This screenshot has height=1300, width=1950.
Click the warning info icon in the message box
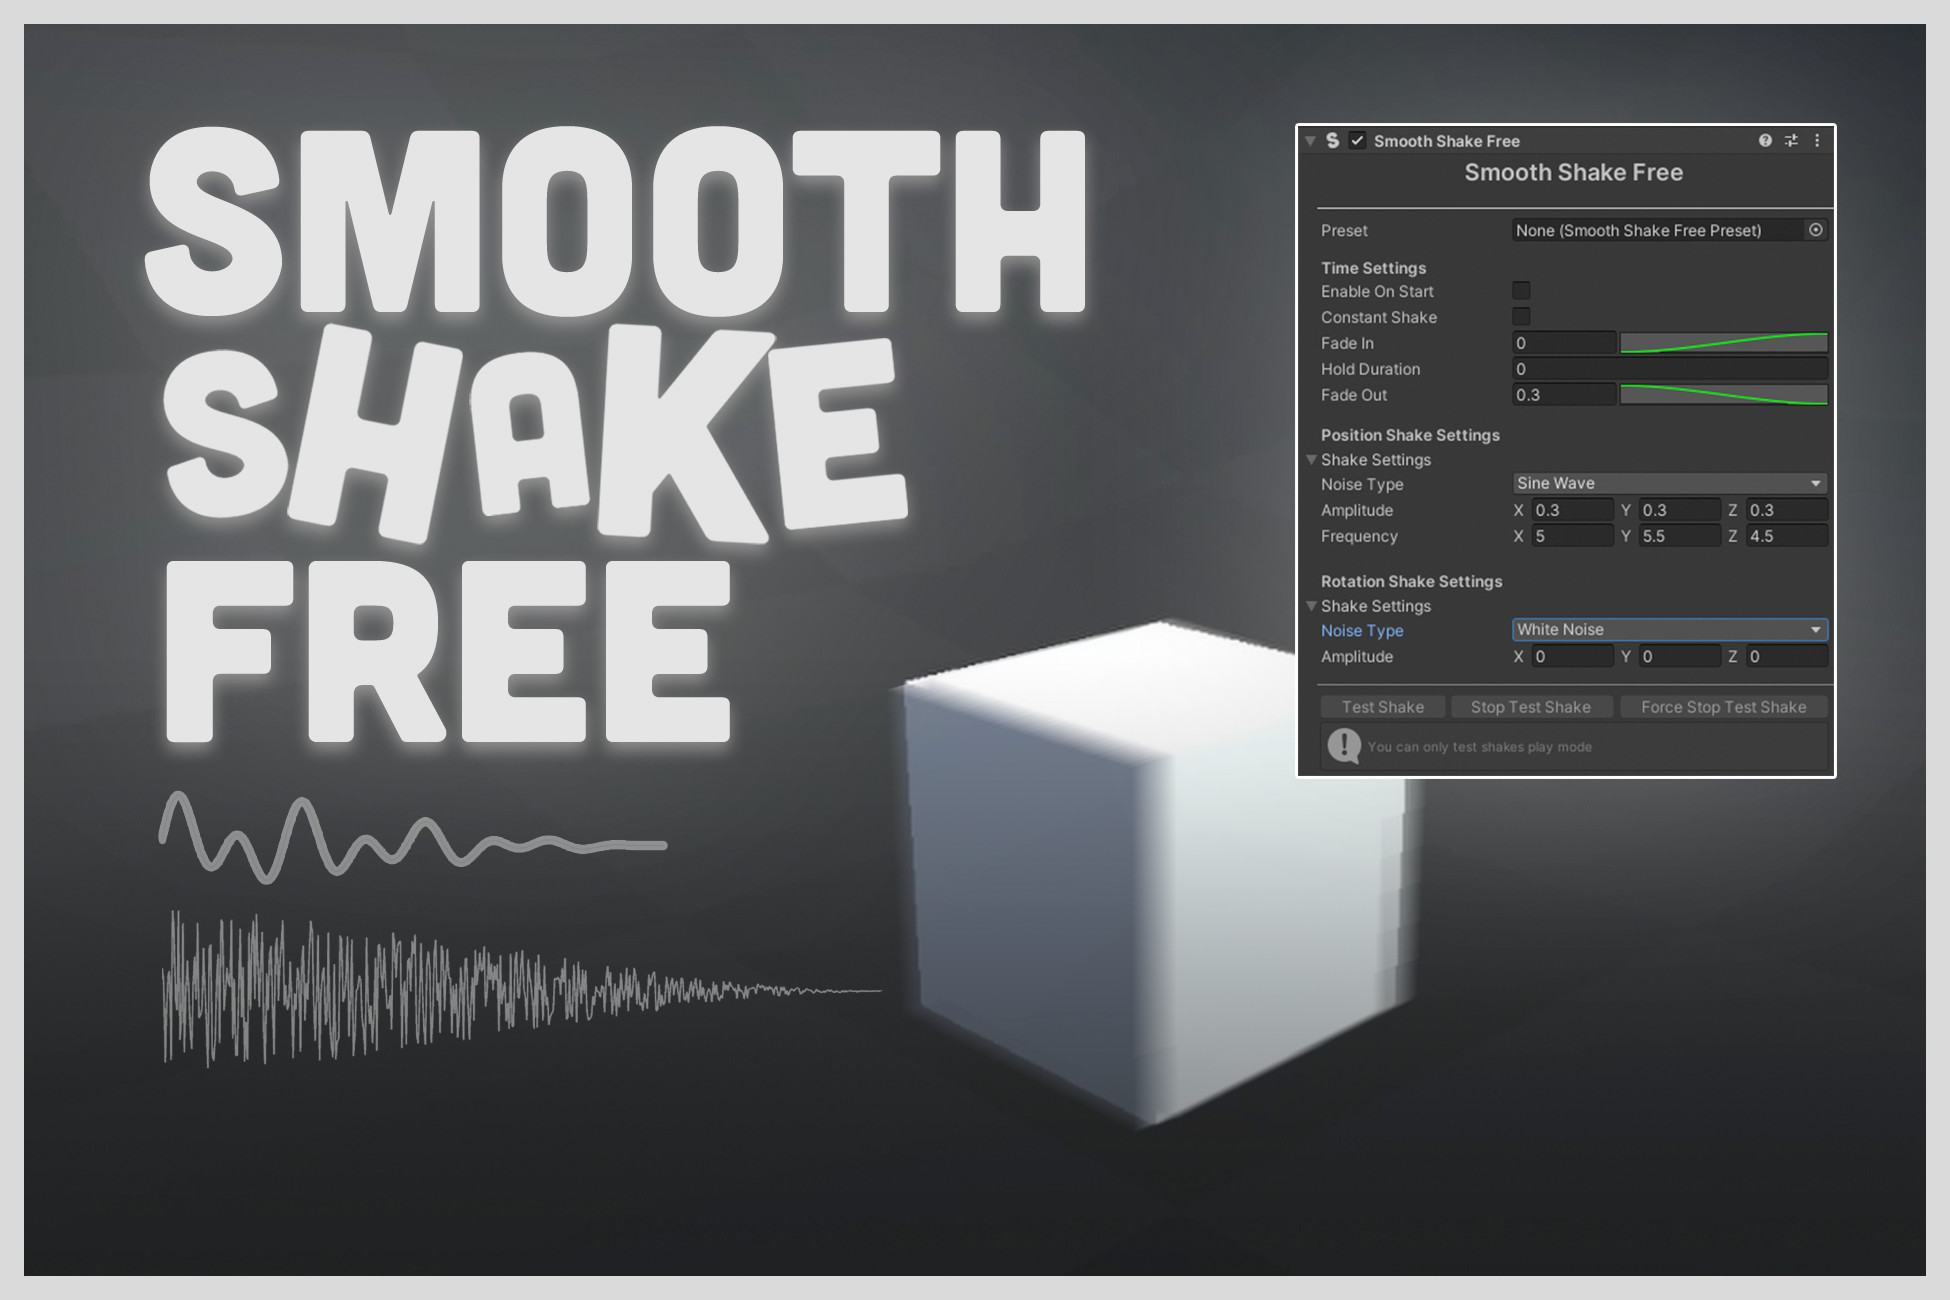(x=1345, y=745)
